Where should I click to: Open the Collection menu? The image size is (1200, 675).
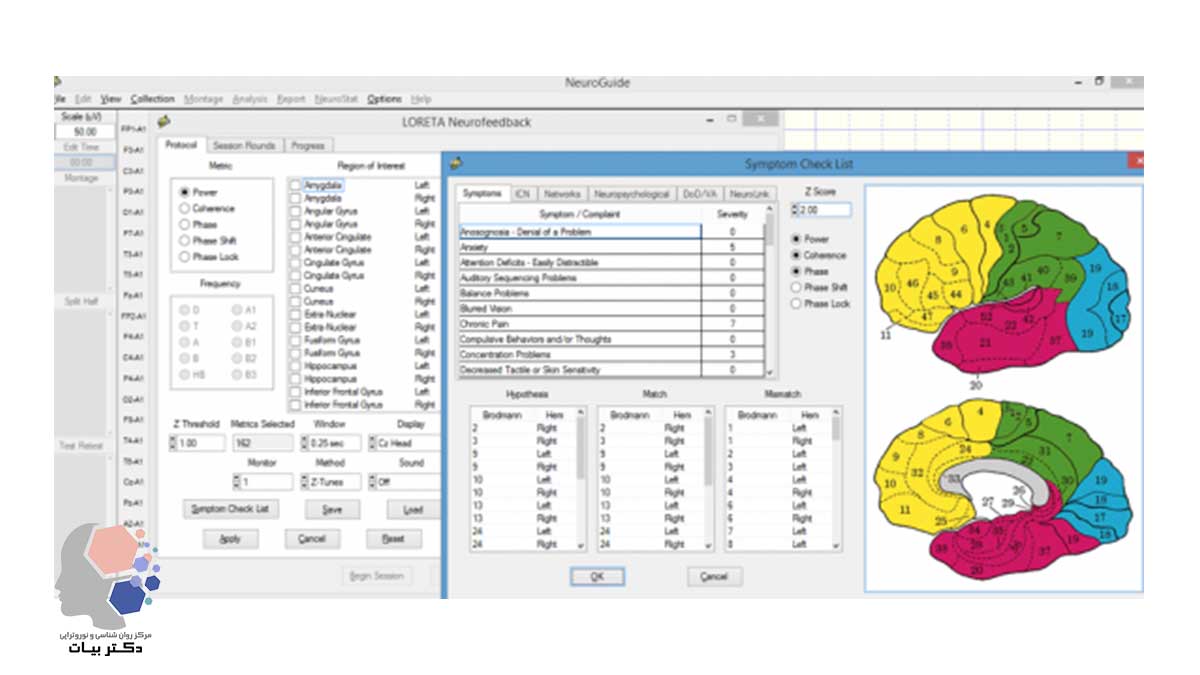tap(152, 99)
